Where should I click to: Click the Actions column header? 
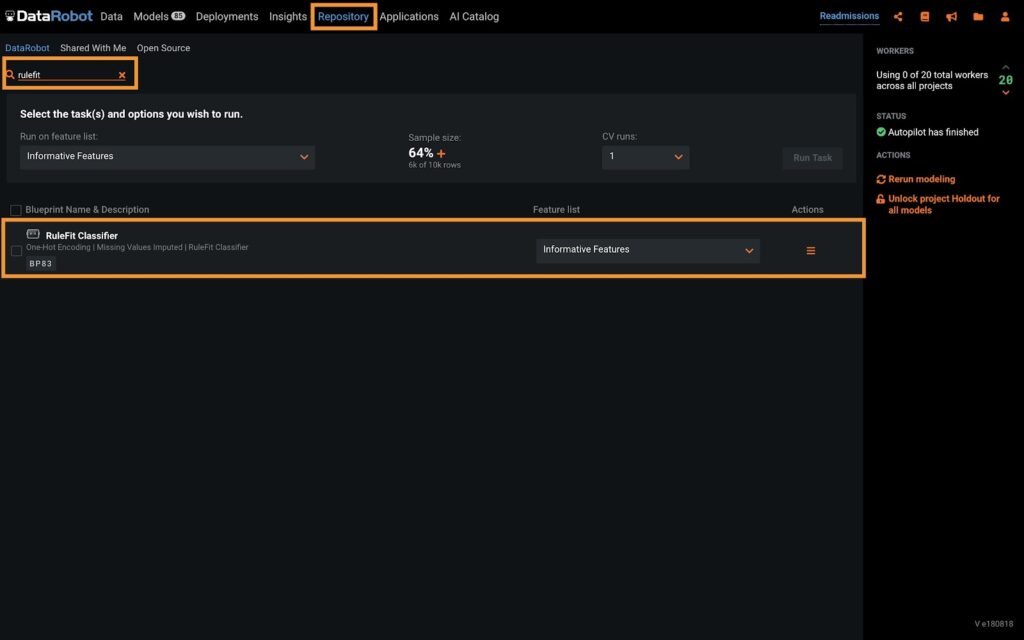point(807,210)
